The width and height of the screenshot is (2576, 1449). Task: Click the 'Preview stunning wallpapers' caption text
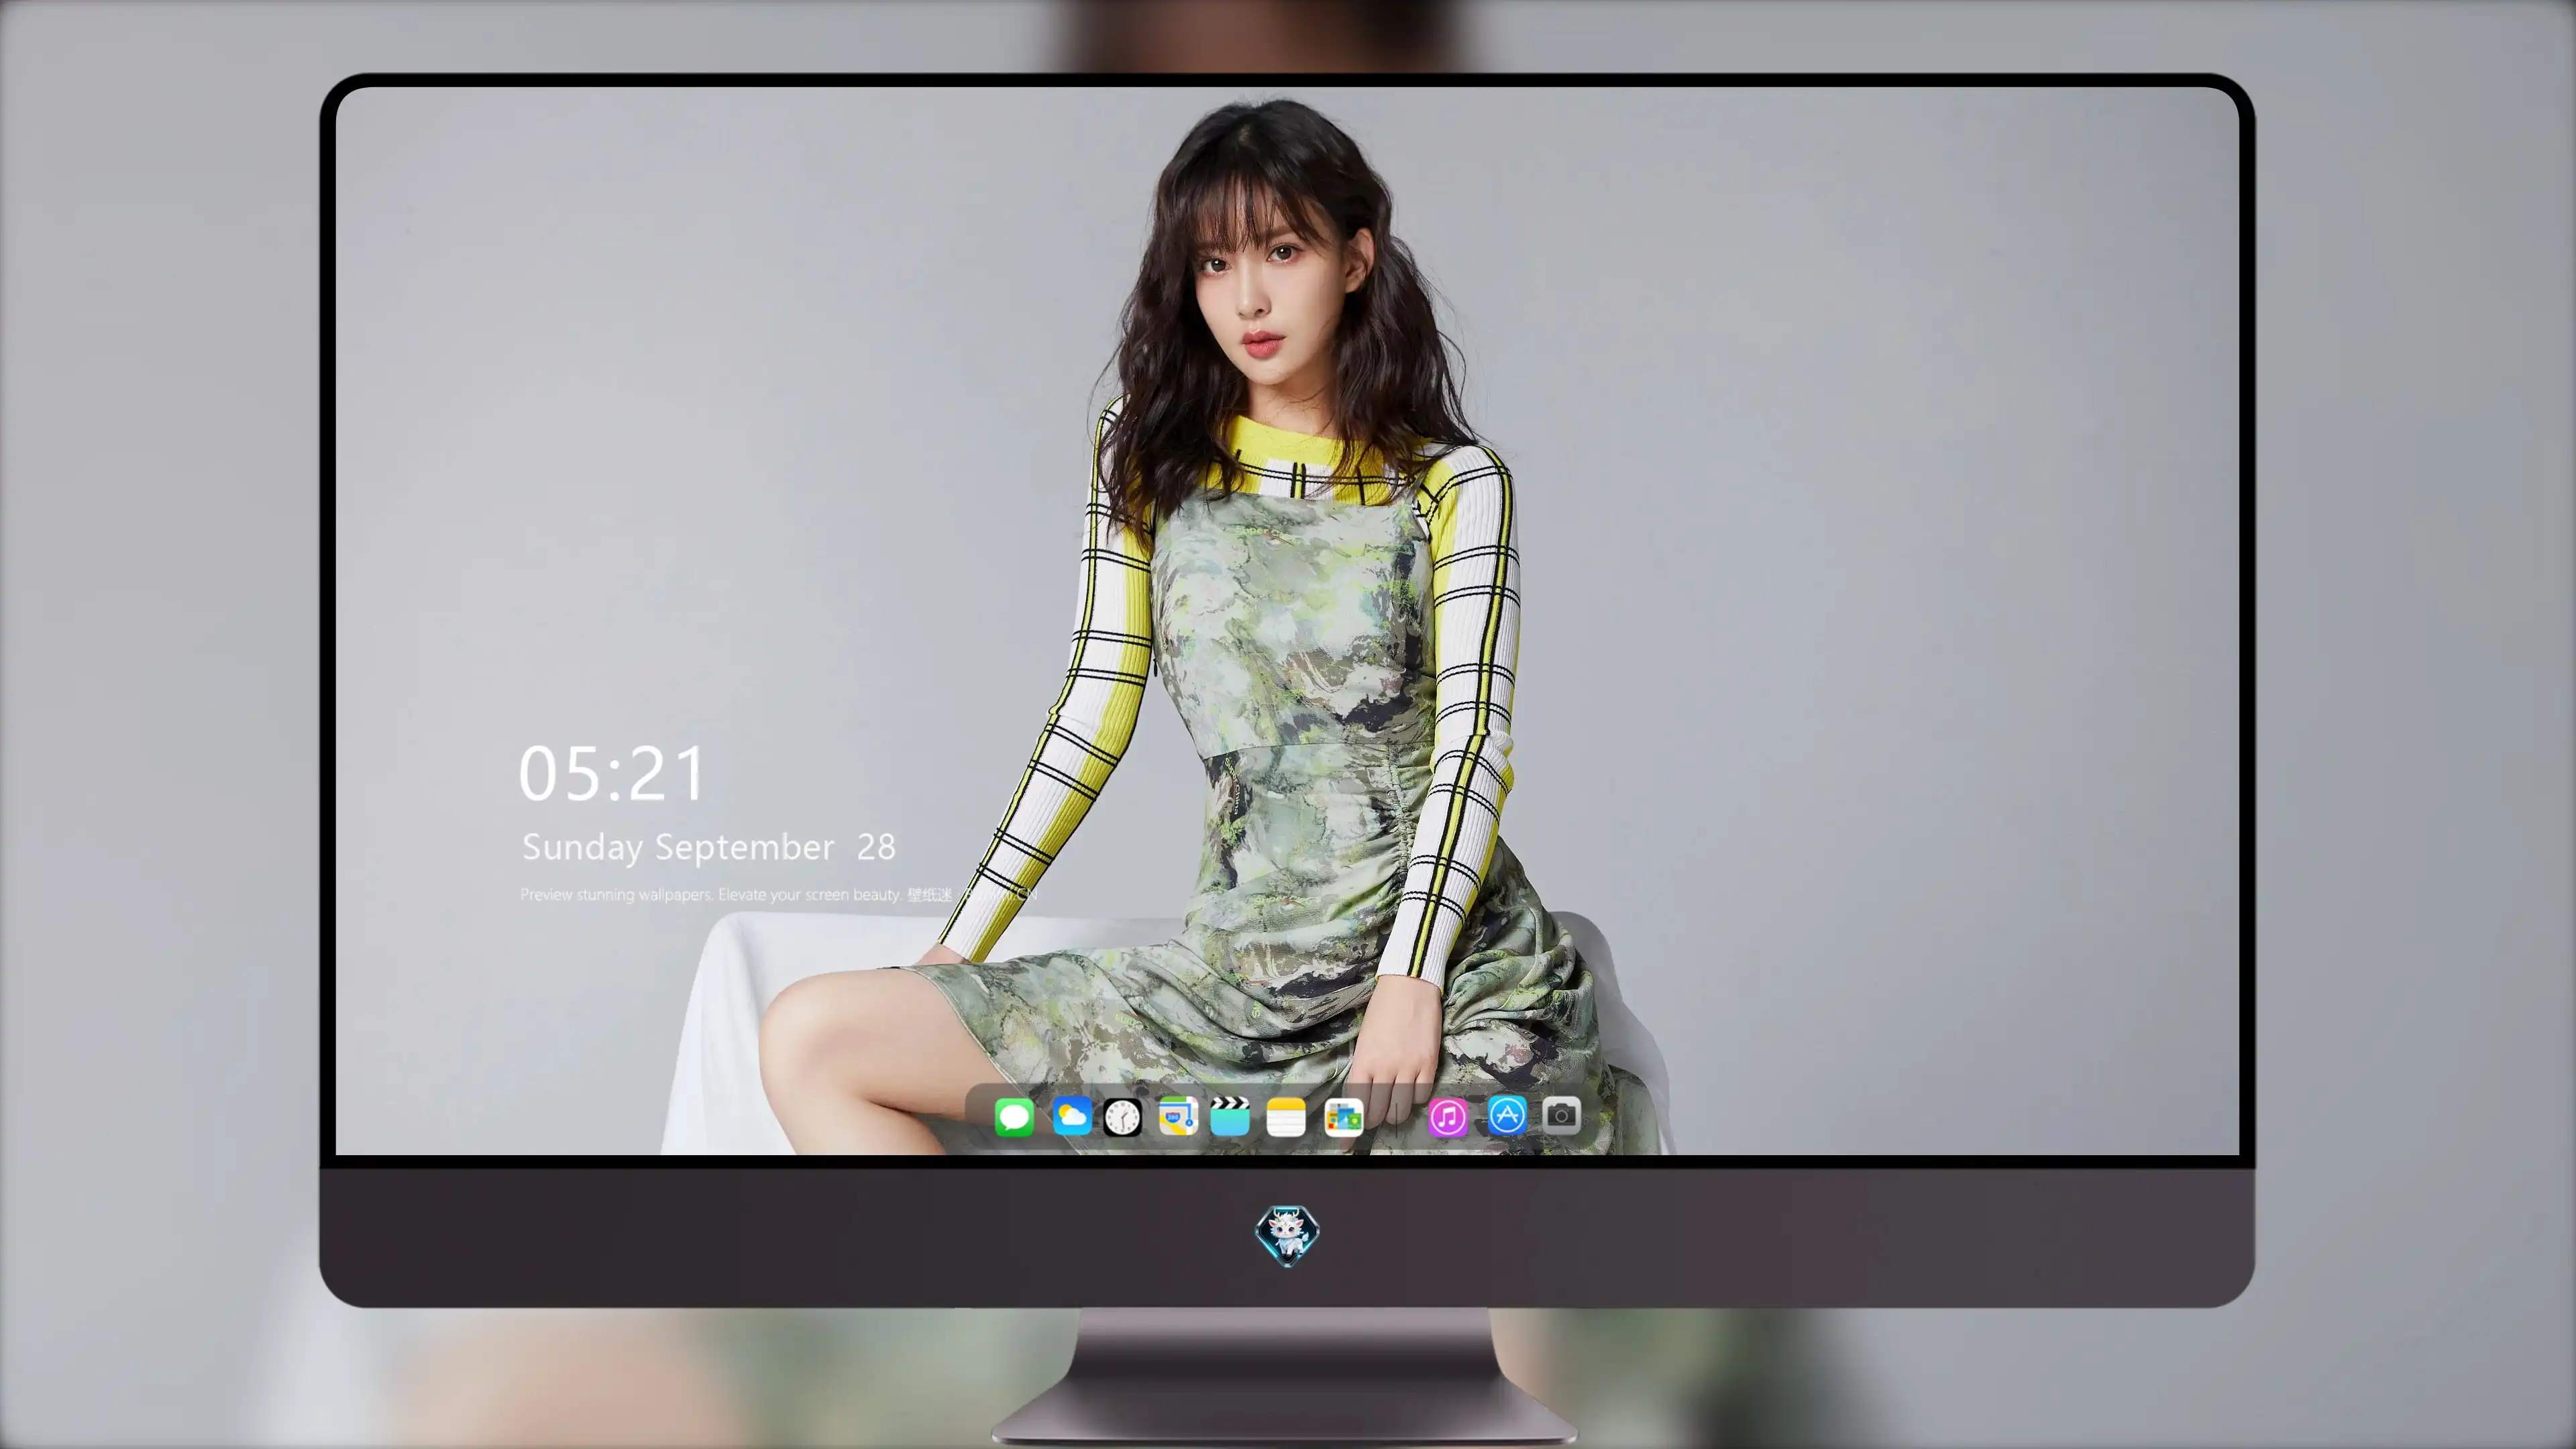[778, 894]
